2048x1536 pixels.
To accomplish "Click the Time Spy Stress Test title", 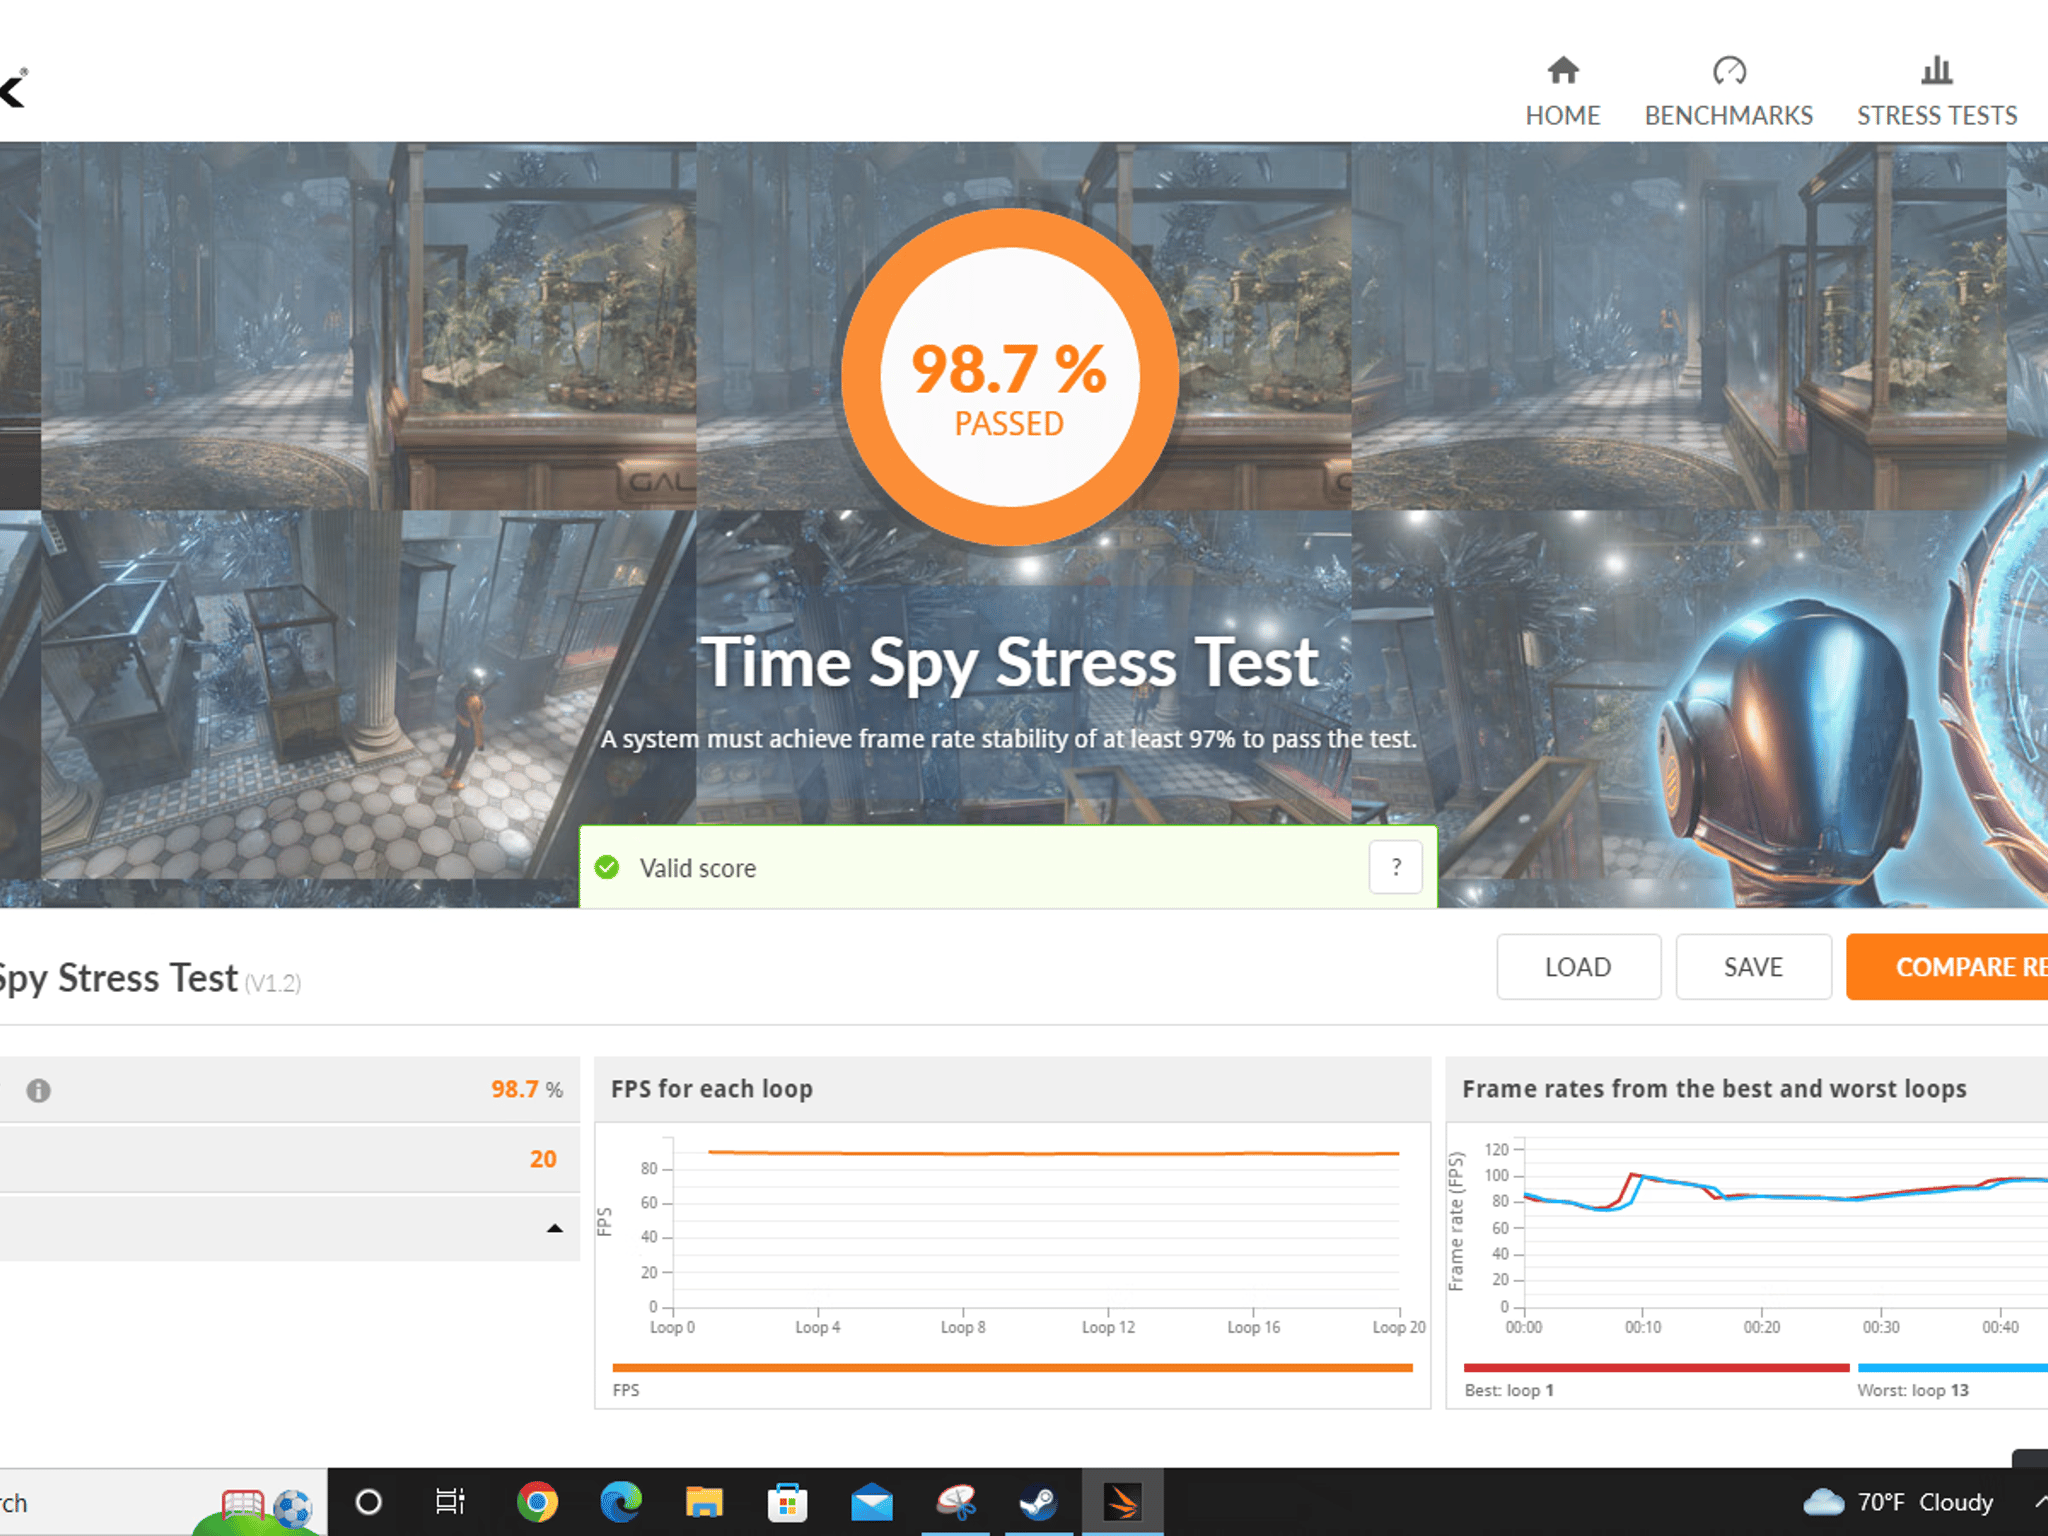I will click(x=1009, y=663).
